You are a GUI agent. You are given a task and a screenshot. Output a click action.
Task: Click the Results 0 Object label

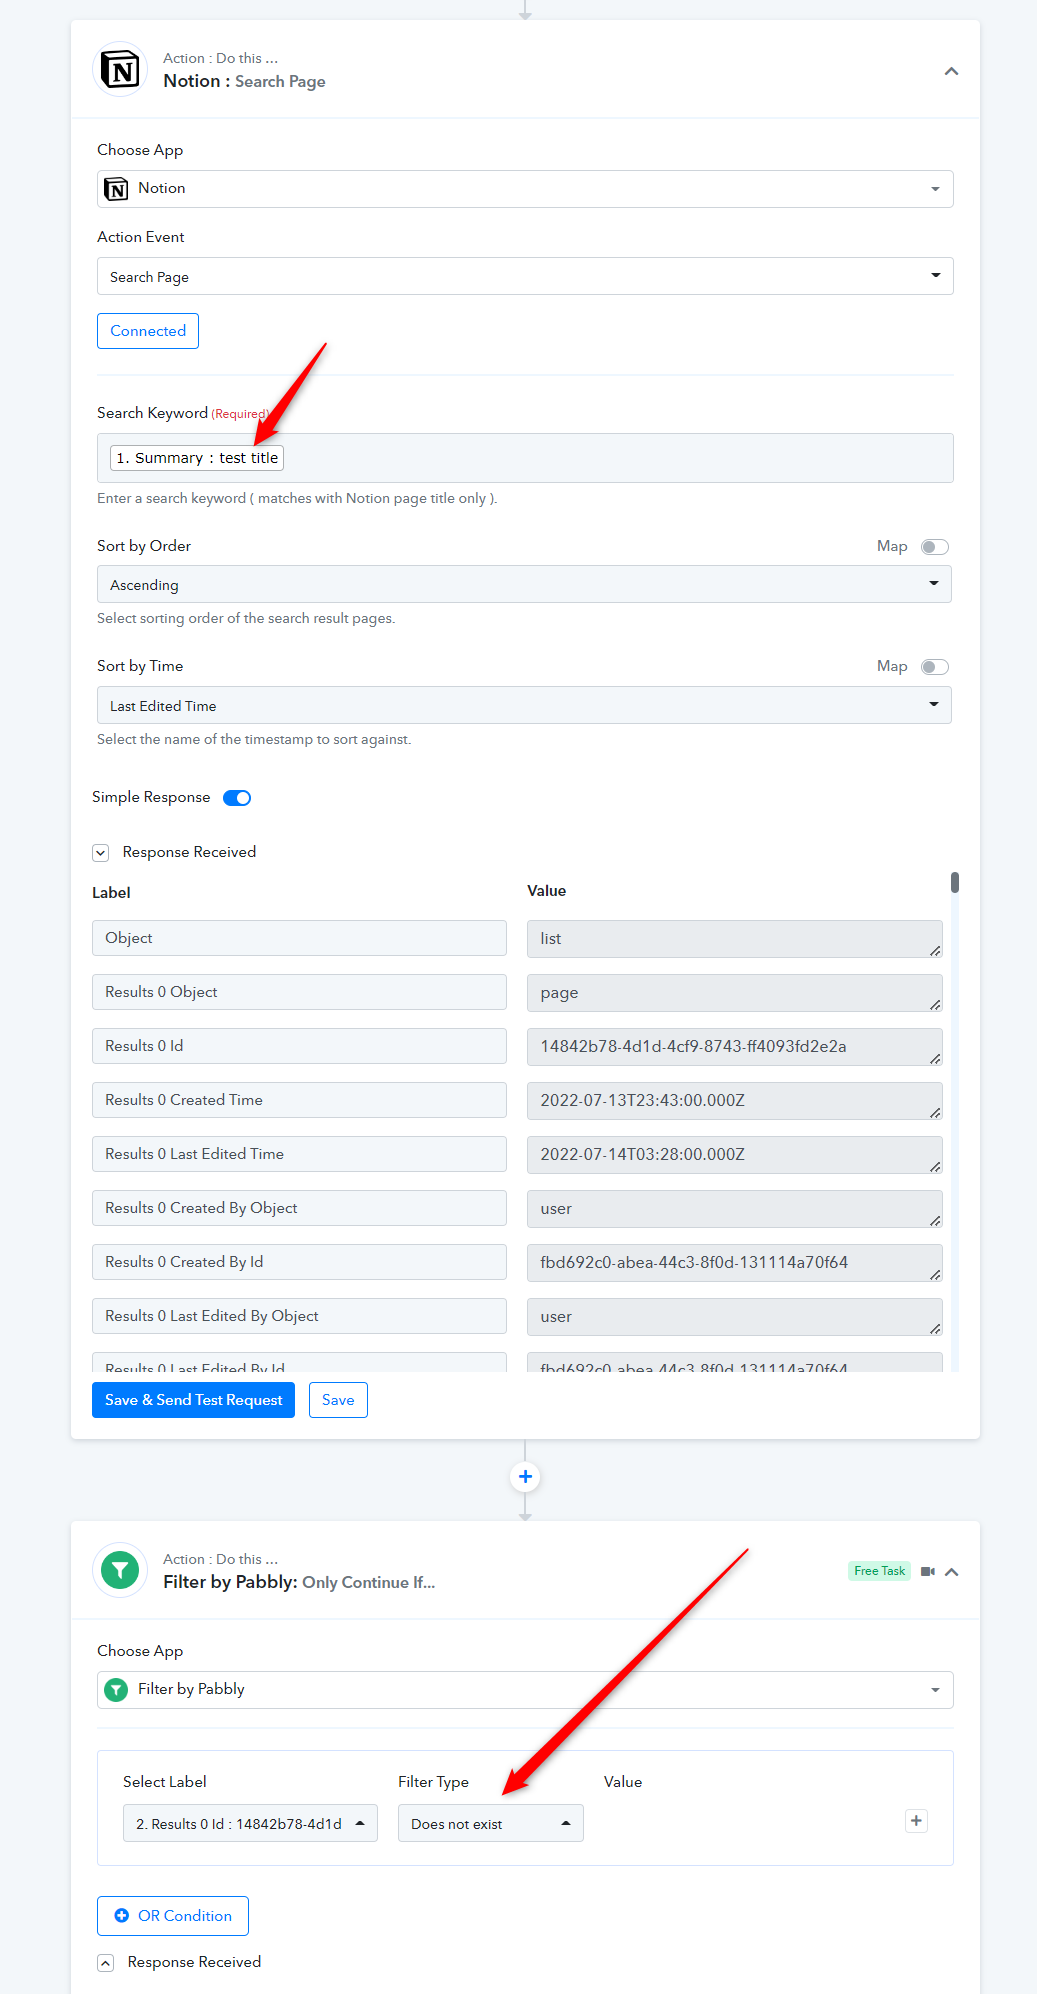tap(299, 992)
